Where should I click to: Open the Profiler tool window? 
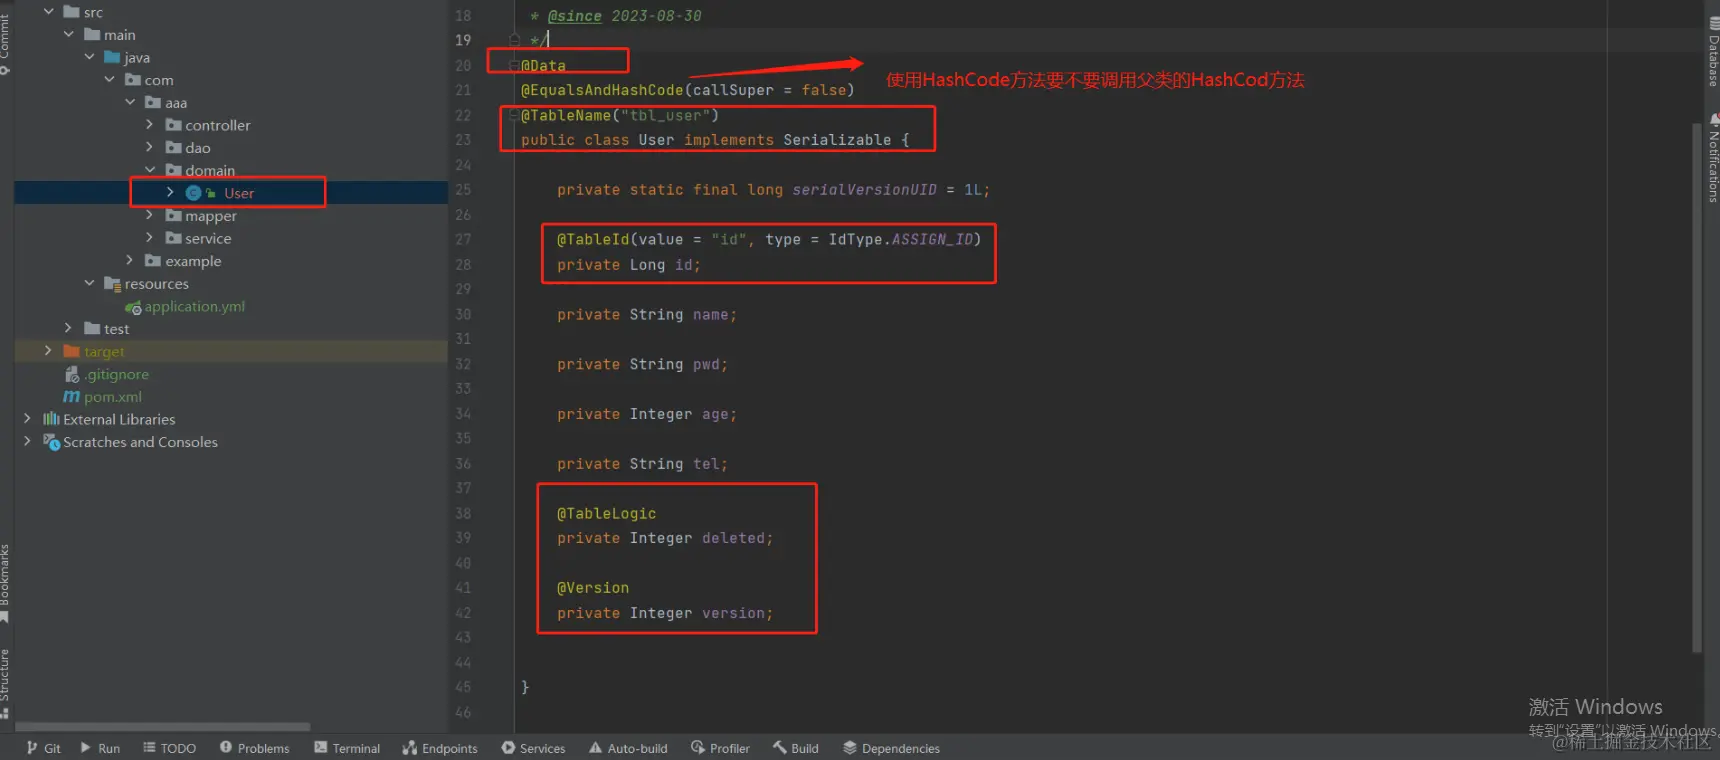tap(720, 748)
